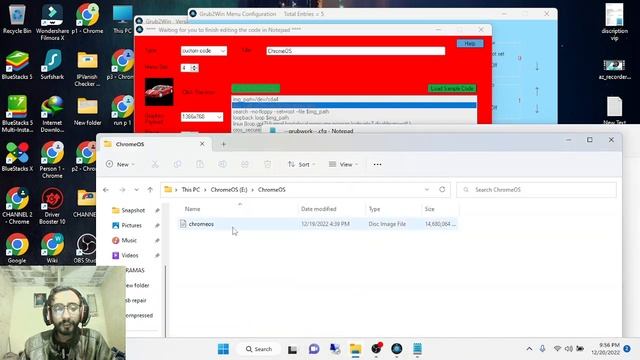
Task: Click the Share icon in Explorer toolbar
Action: tap(244, 164)
